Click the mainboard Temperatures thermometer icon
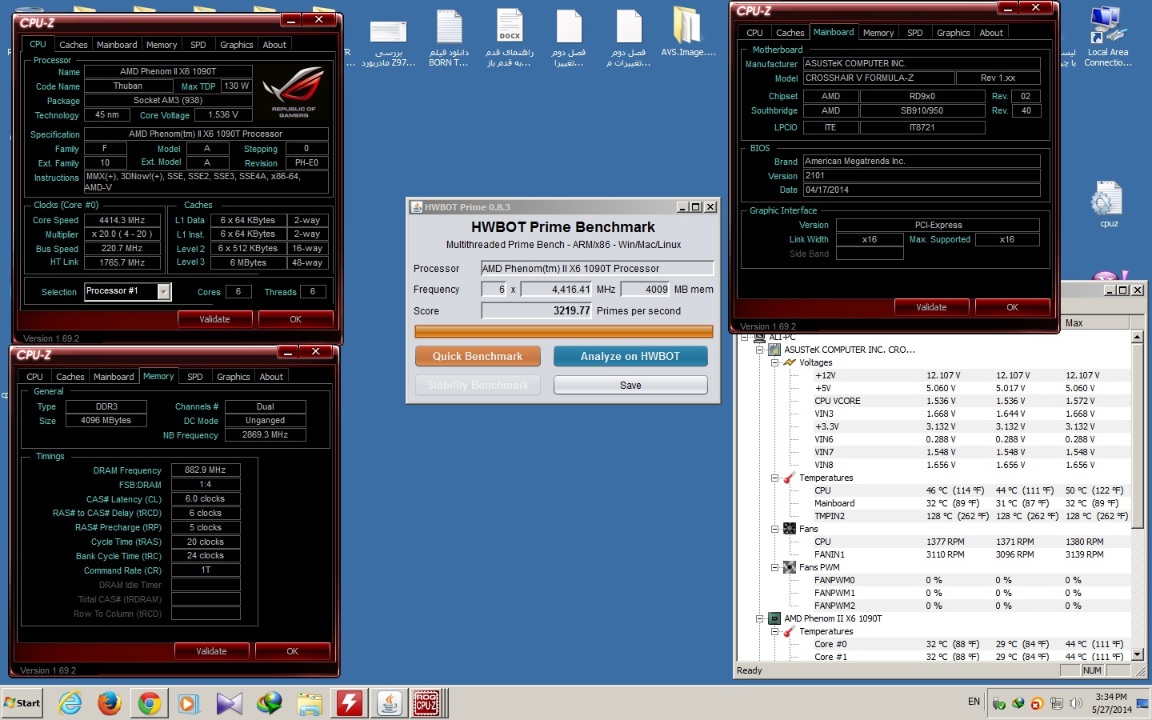Screen dimensions: 1152x720 click(x=790, y=478)
